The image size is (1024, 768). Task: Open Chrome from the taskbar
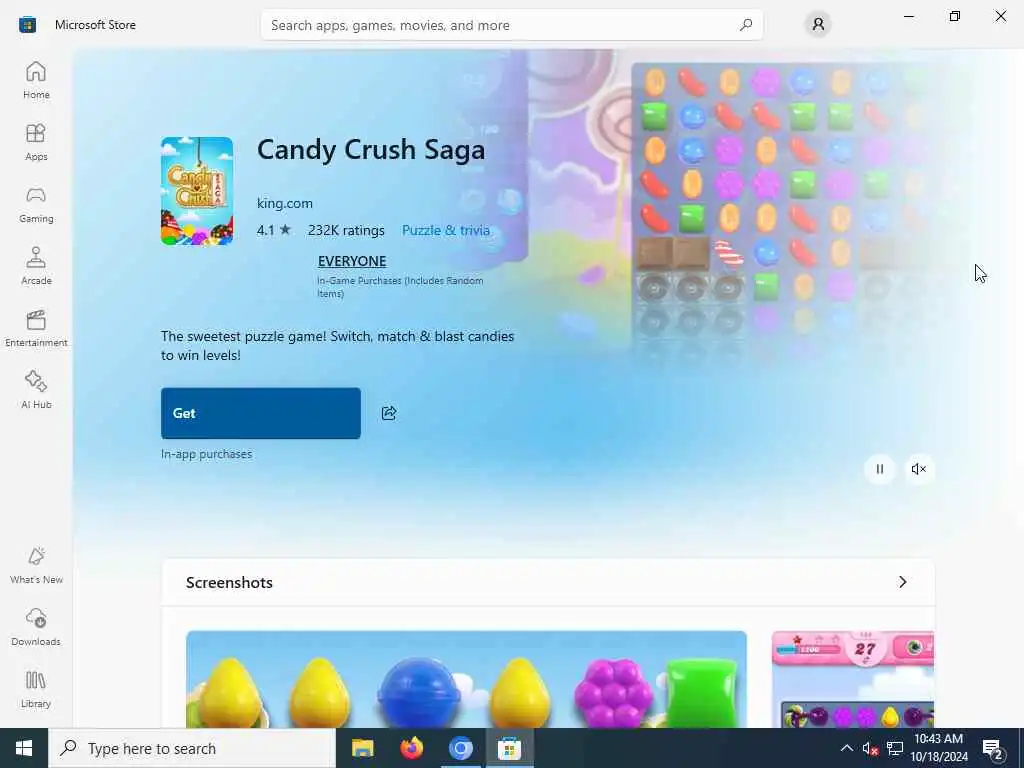tap(460, 748)
